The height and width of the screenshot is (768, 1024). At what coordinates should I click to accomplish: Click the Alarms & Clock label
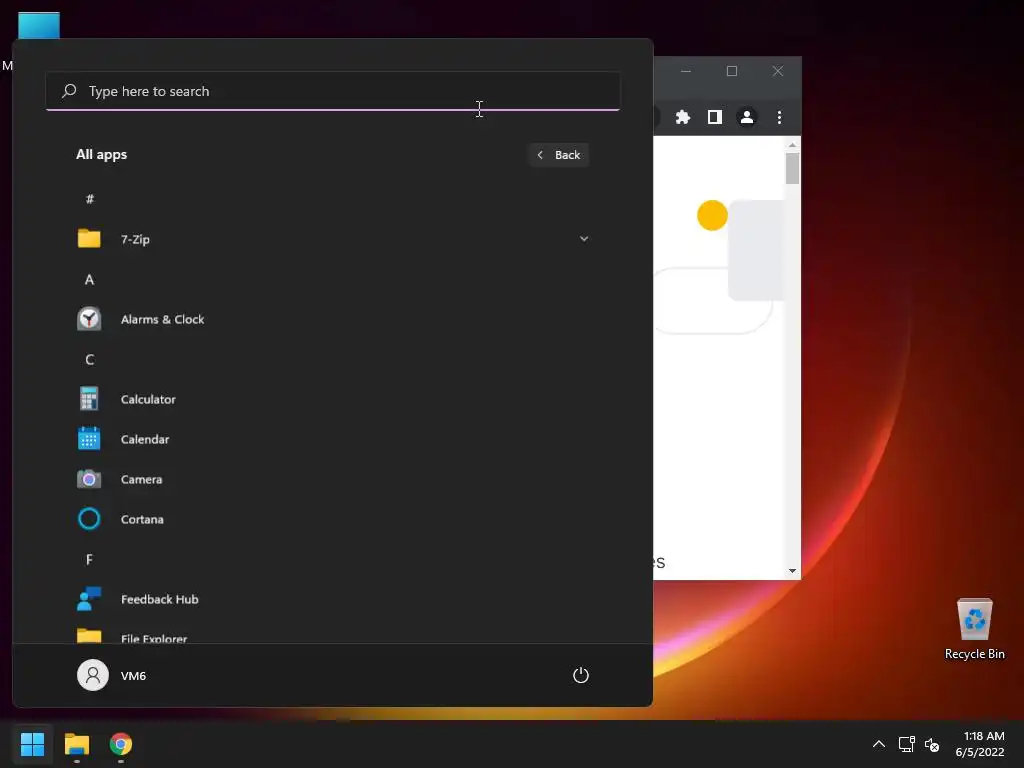pyautogui.click(x=163, y=319)
